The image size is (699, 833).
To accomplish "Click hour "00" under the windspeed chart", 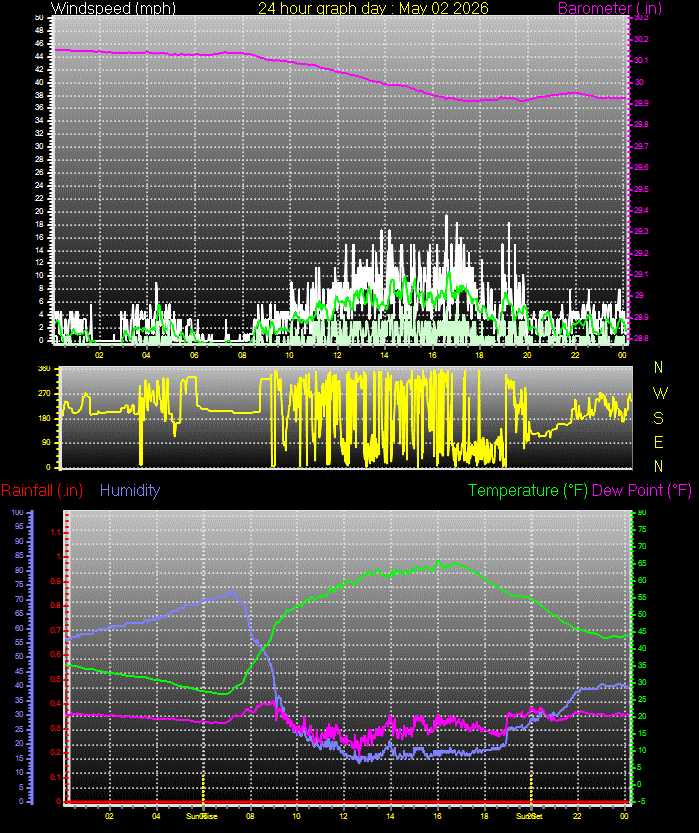I will click(623, 355).
